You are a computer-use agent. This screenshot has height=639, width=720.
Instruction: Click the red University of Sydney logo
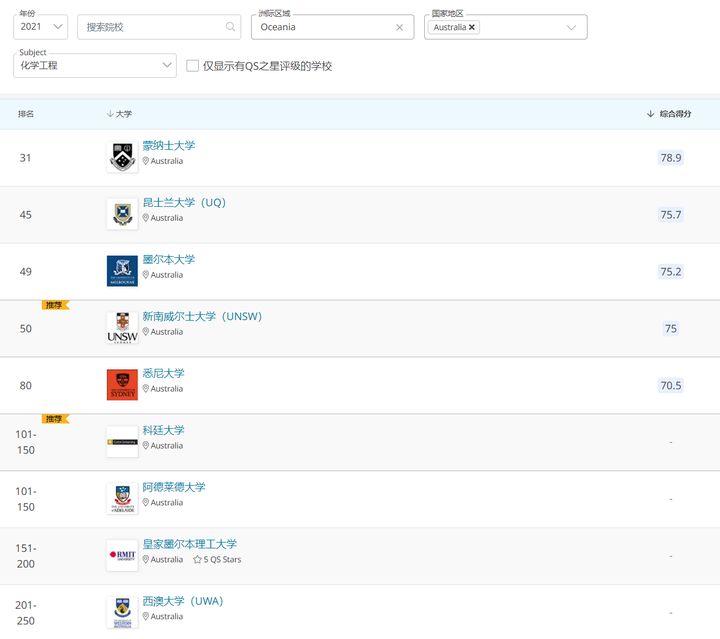(x=122, y=385)
